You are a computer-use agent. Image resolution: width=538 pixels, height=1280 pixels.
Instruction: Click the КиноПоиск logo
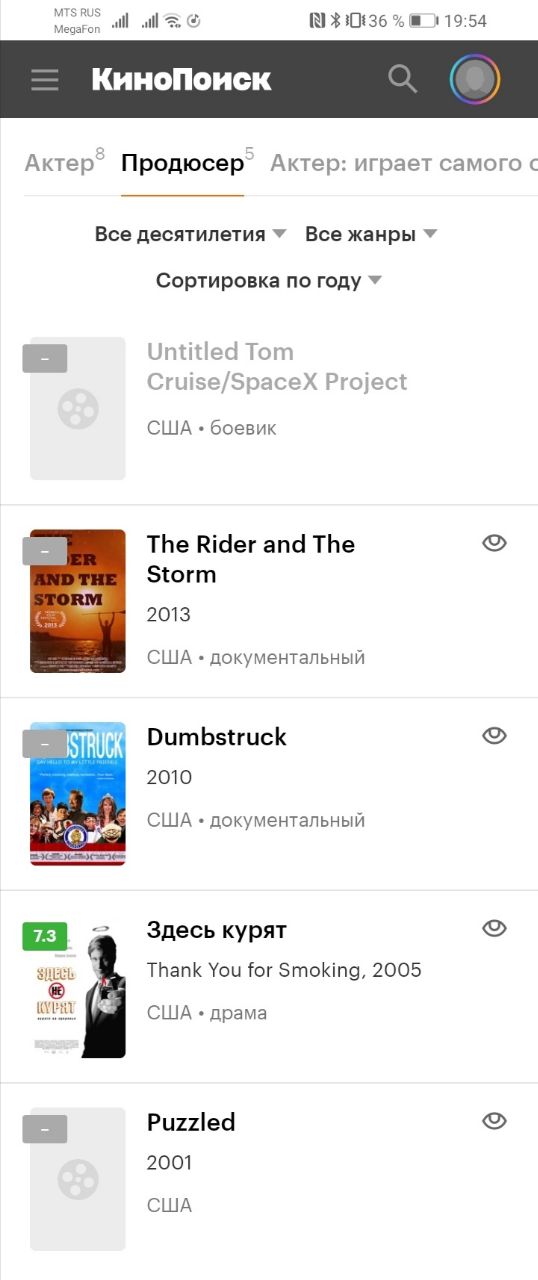pyautogui.click(x=181, y=79)
